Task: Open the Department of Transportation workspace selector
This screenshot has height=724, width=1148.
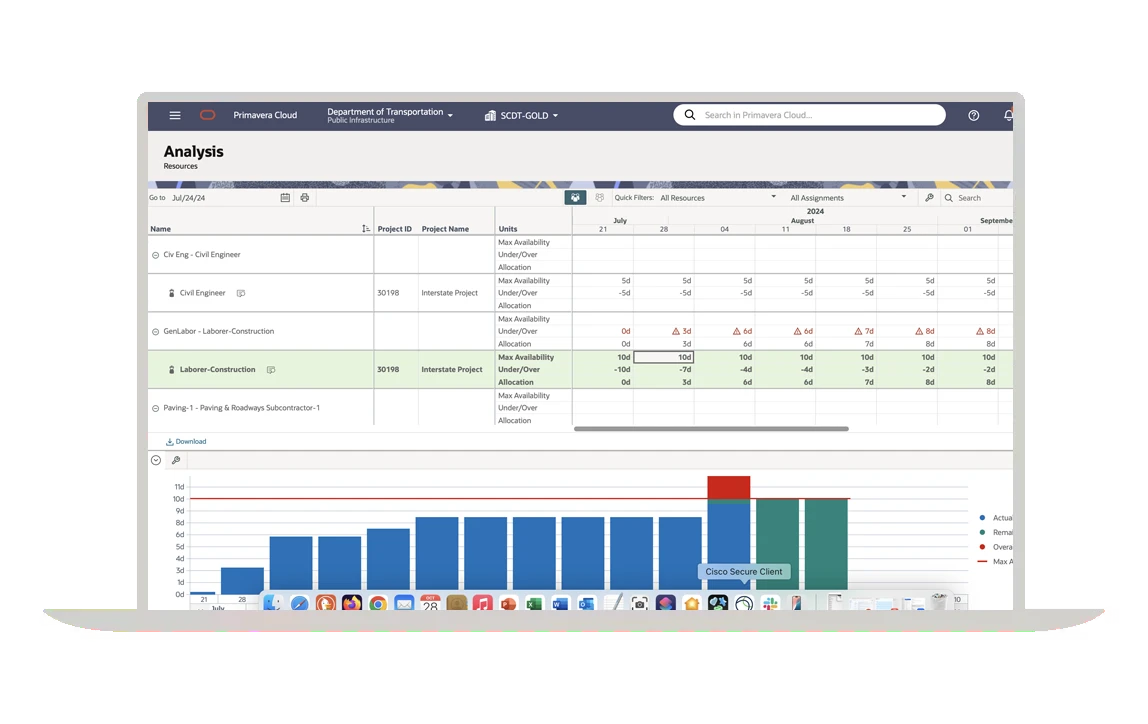Action: click(x=389, y=114)
